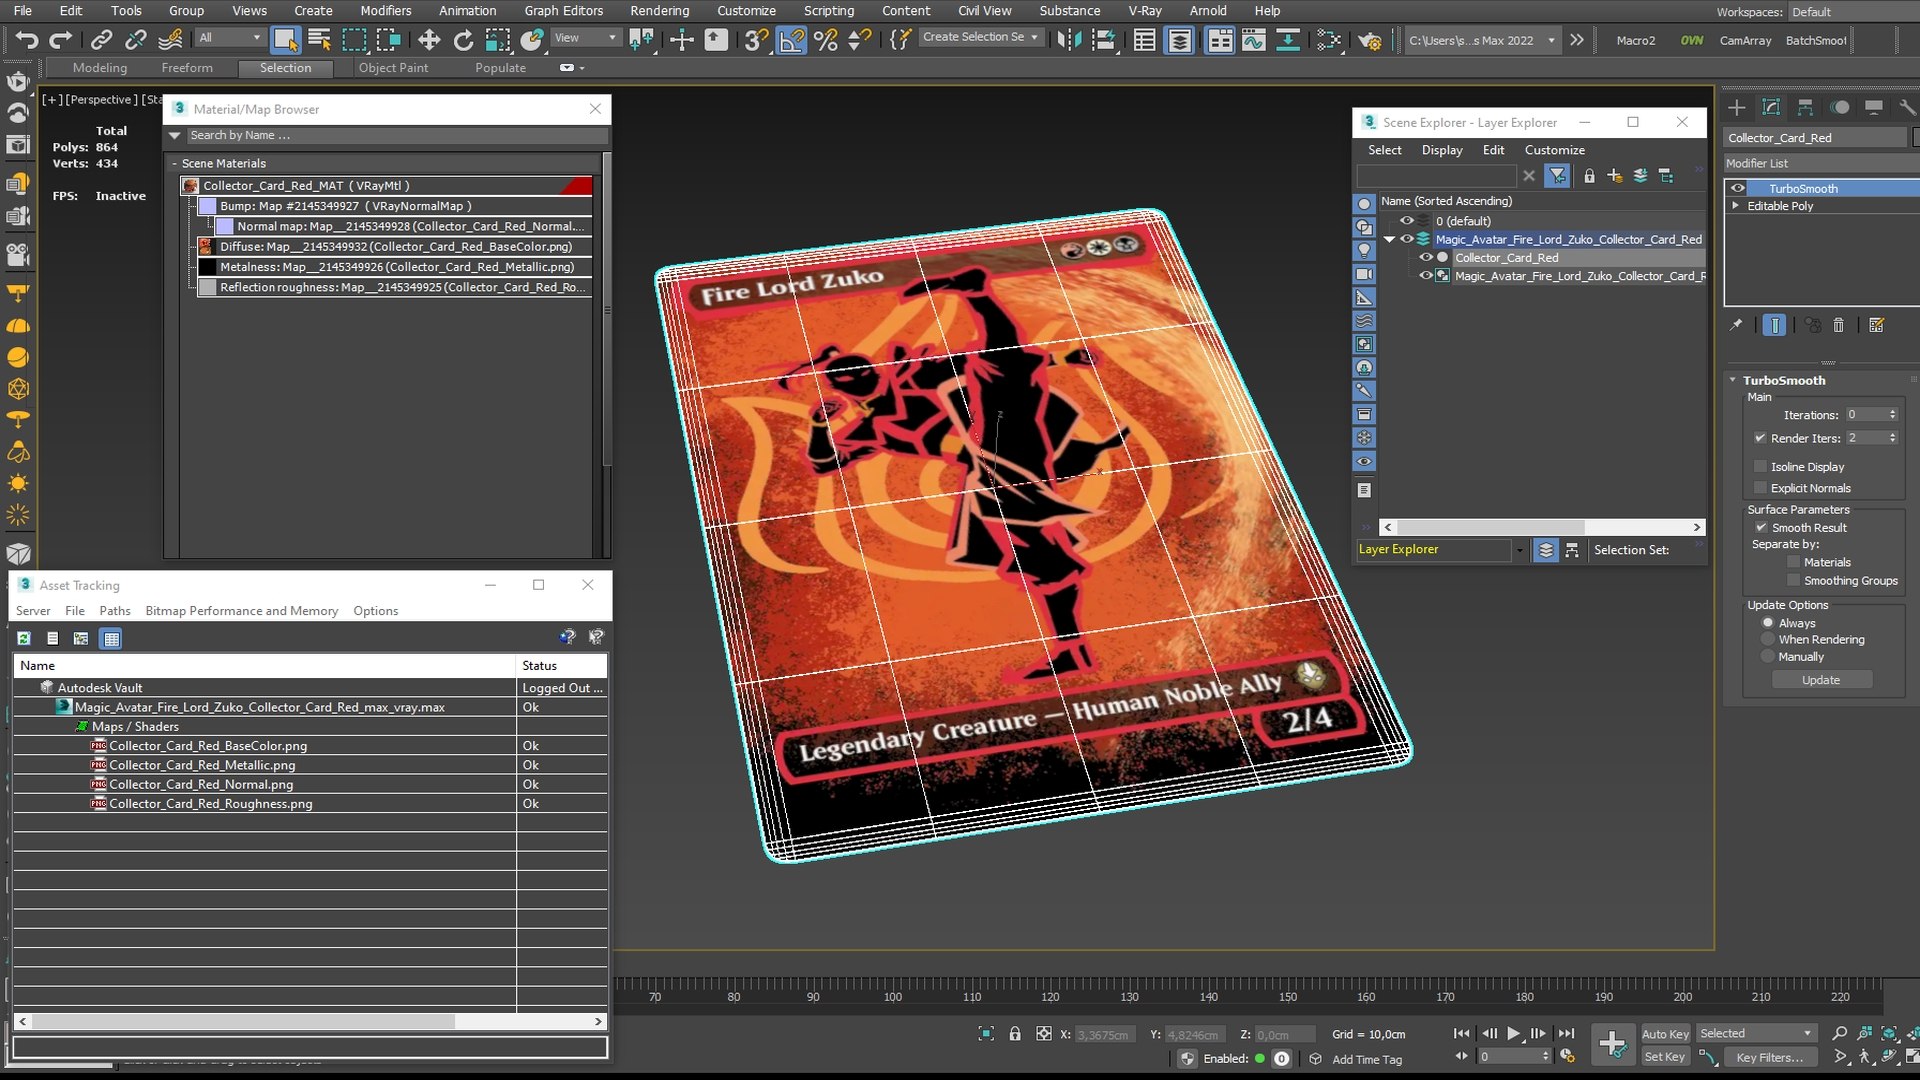Screen dimensions: 1920x1080
Task: Lock selection toggle in status bar
Action: (x=1015, y=1034)
